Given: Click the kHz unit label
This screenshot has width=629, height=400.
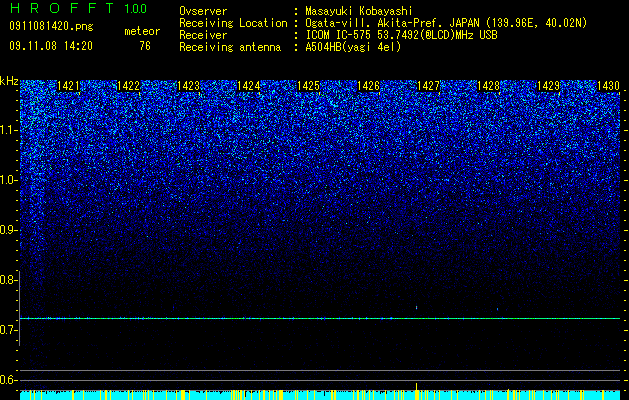Looking at the screenshot, I should tap(9, 81).
